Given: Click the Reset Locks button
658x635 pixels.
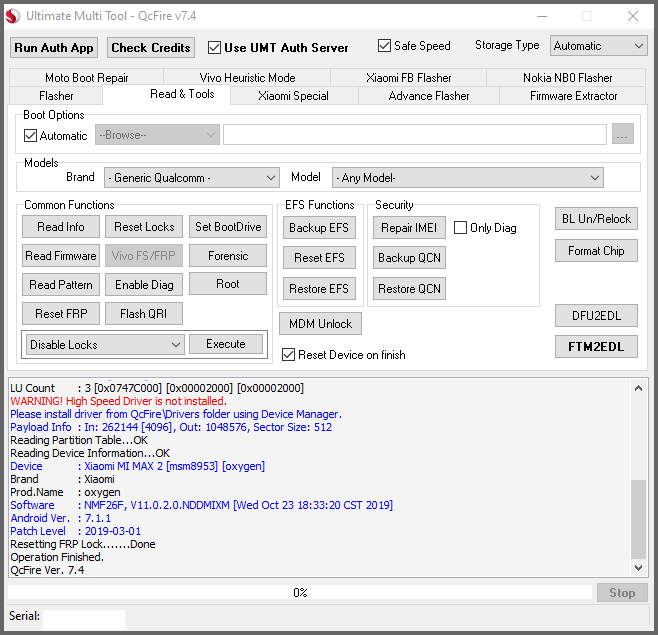Looking at the screenshot, I should (x=144, y=227).
